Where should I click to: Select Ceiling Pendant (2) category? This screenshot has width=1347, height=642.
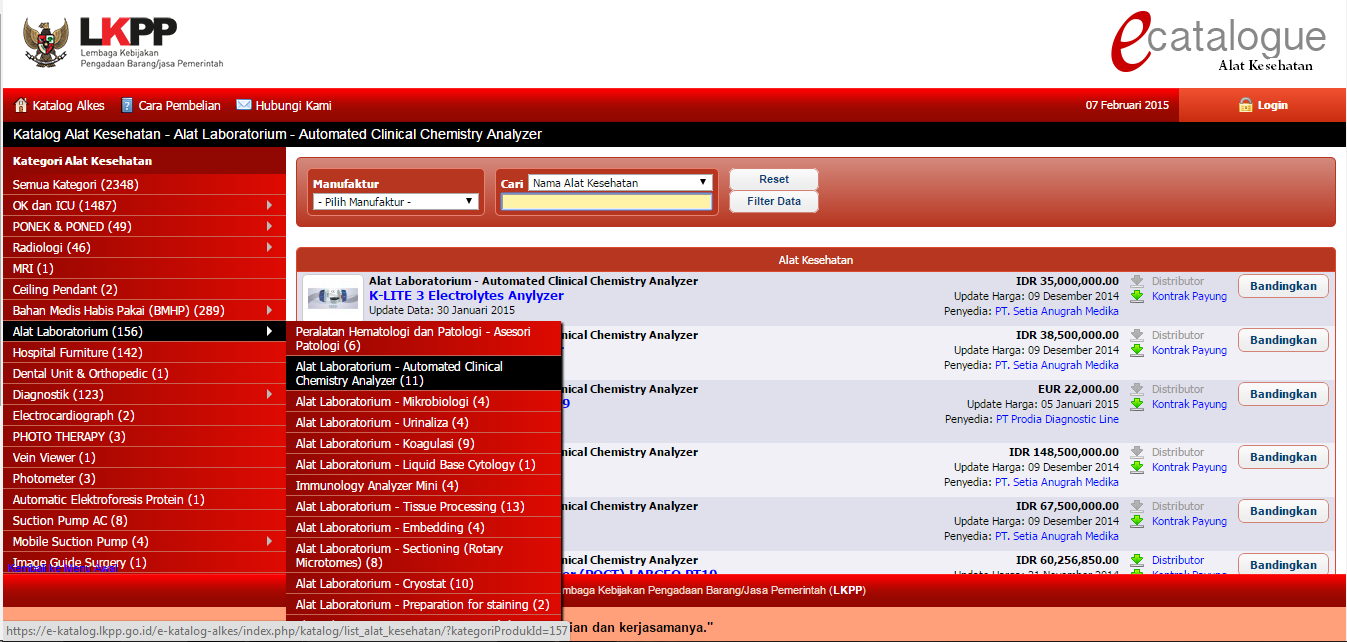click(x=144, y=289)
